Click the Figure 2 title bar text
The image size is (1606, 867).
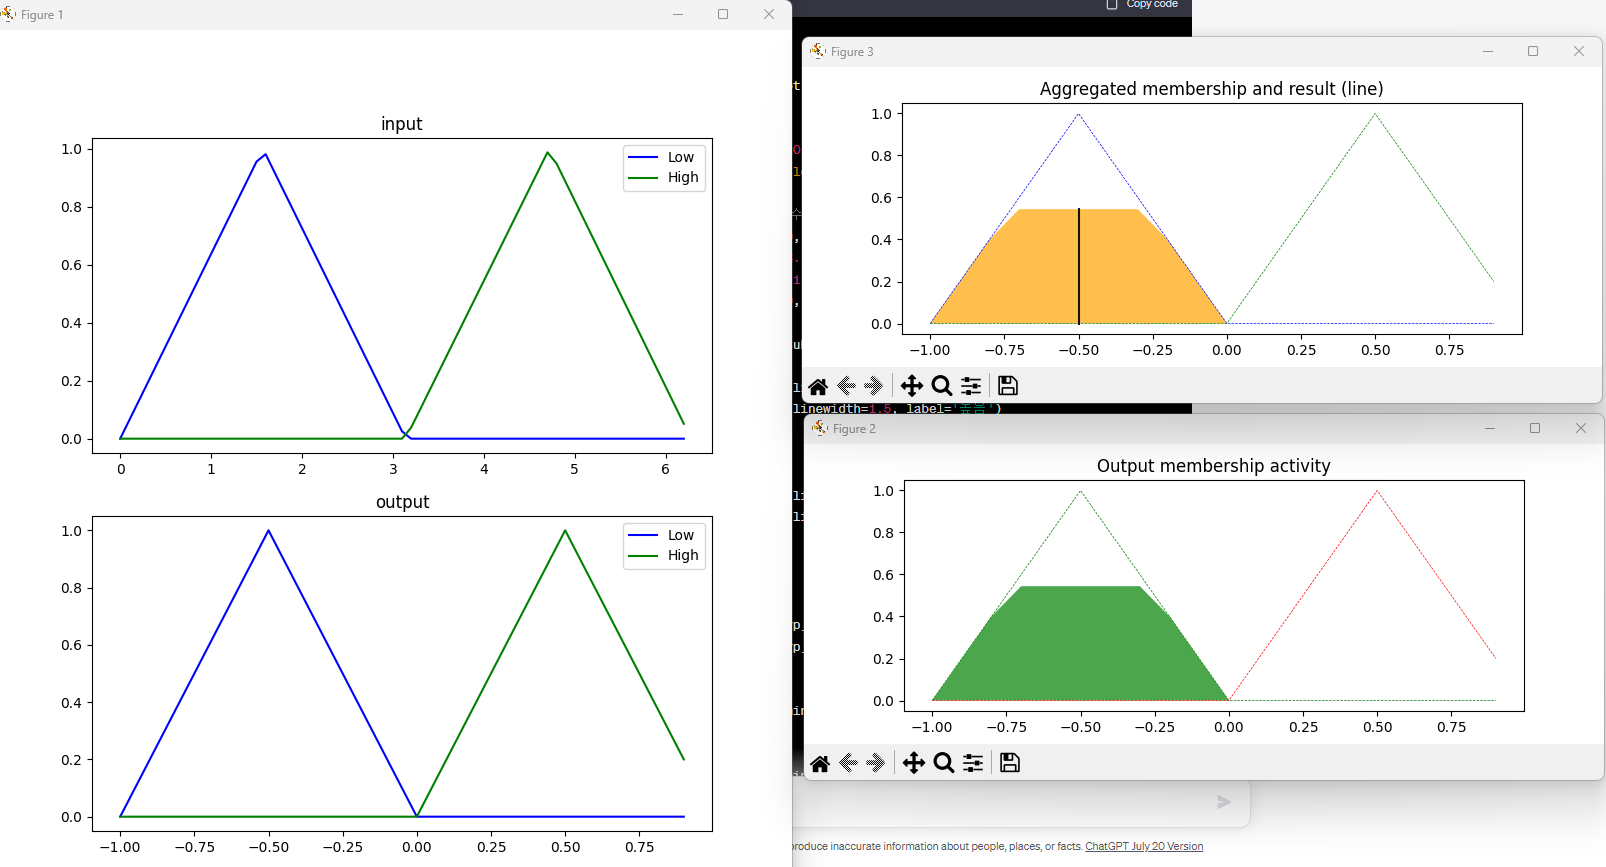point(854,429)
